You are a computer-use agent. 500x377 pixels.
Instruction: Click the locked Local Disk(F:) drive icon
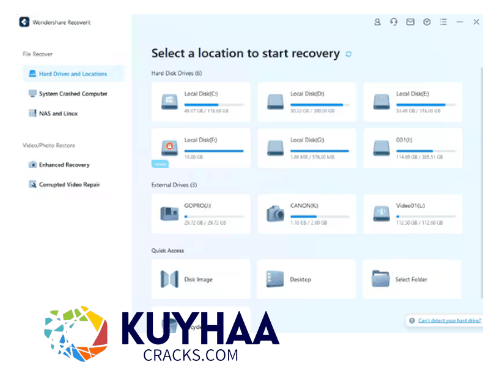(x=169, y=148)
